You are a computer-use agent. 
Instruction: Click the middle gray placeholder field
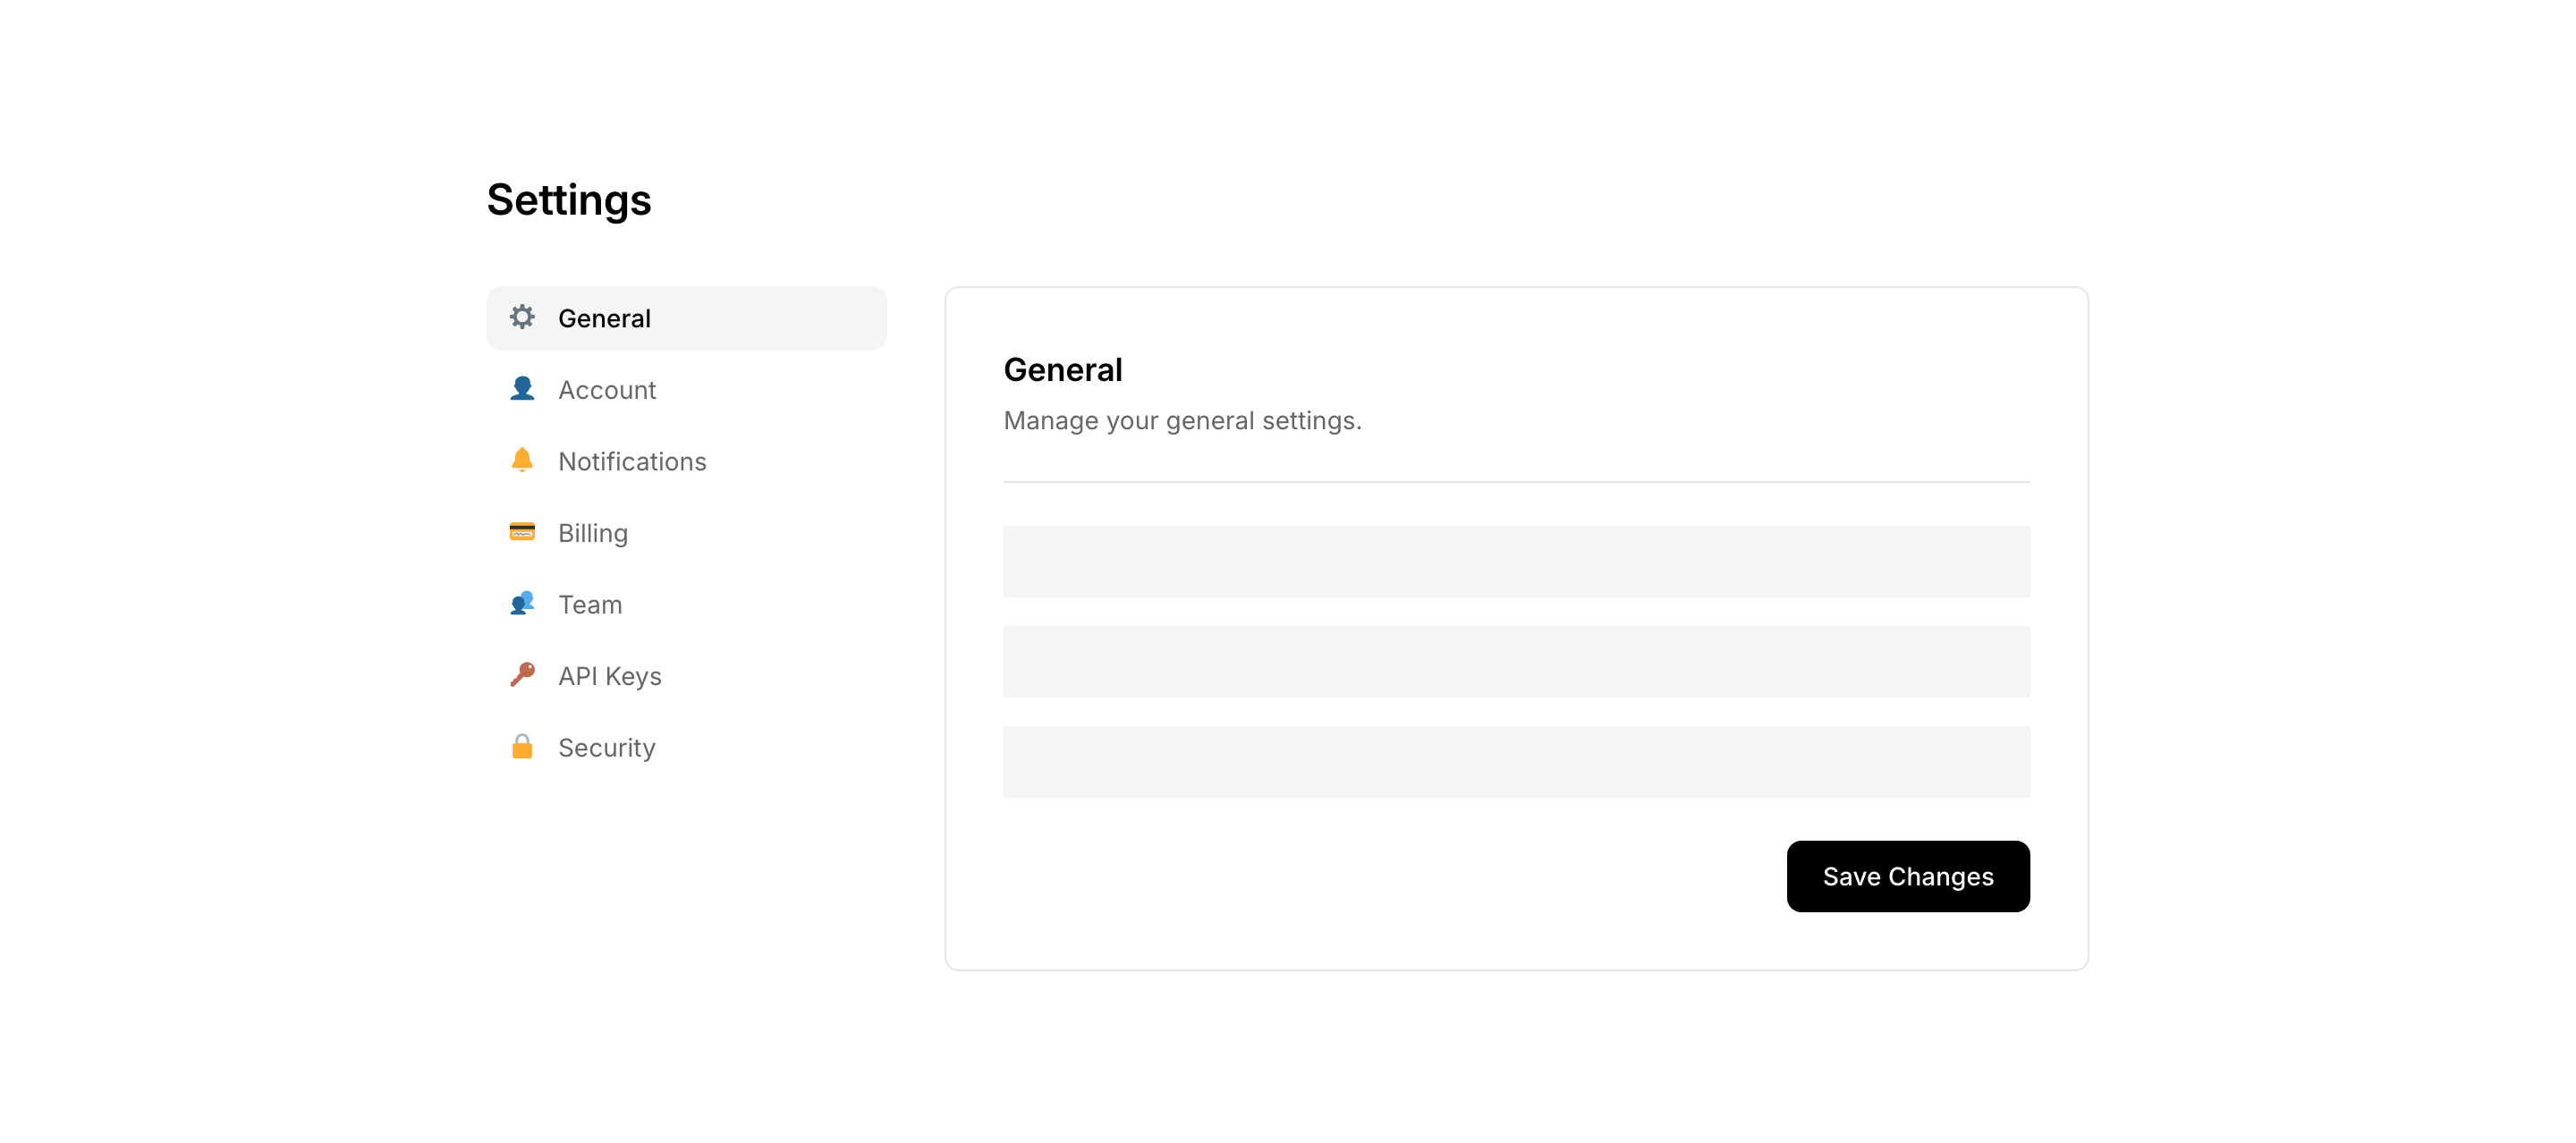(1516, 662)
